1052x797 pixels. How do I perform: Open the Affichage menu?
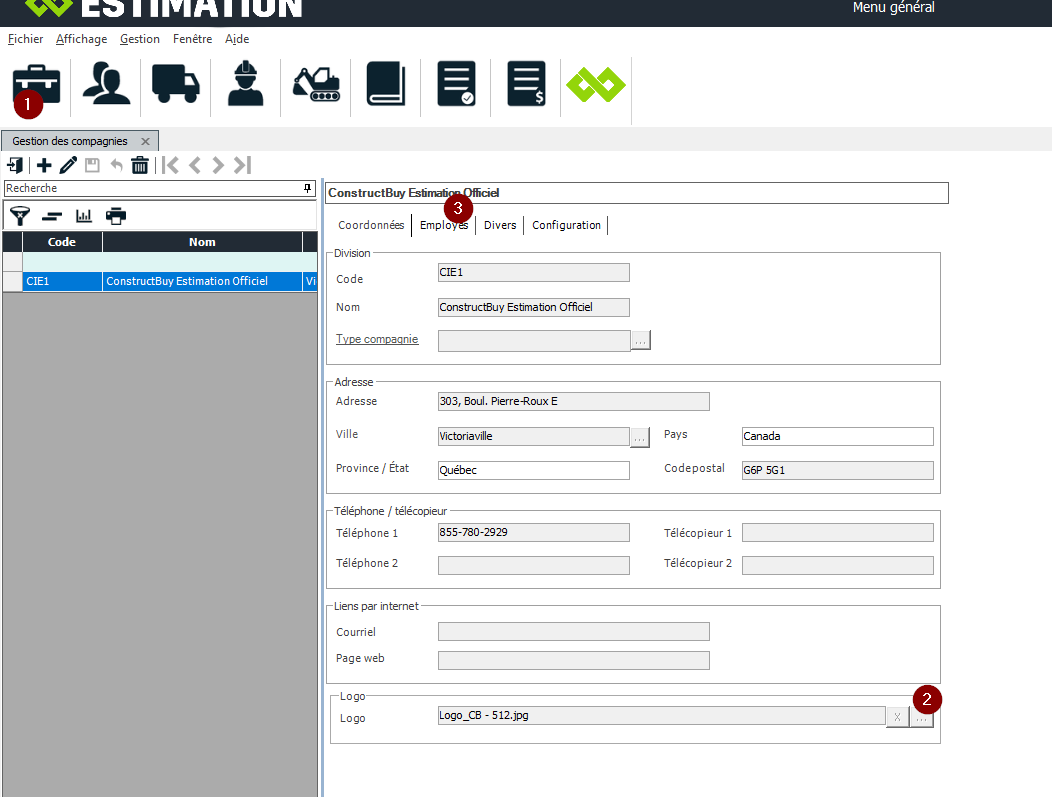pos(81,39)
